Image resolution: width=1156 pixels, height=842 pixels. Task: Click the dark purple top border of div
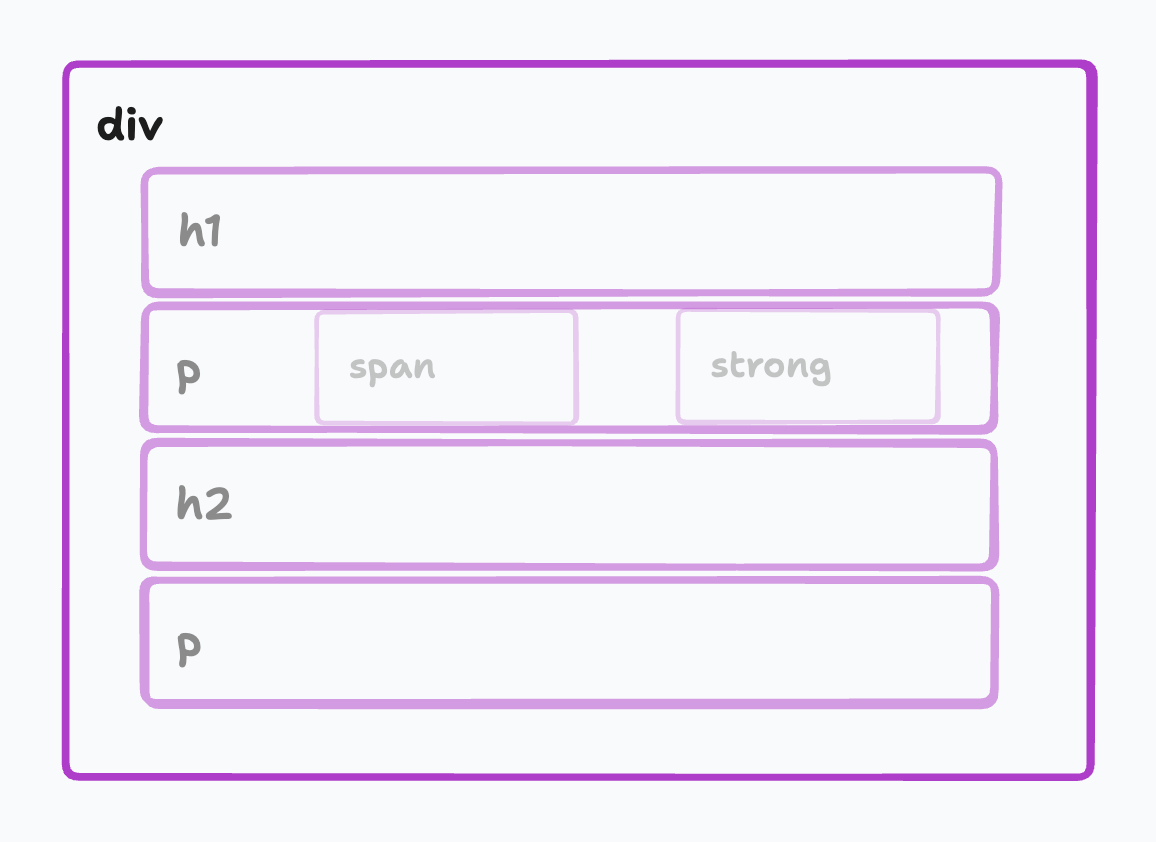pos(579,65)
